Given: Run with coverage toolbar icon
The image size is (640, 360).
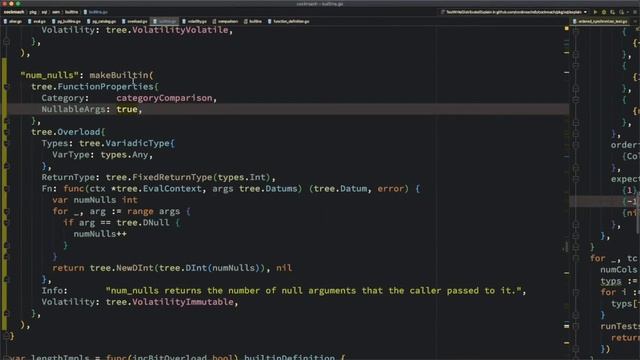Looking at the screenshot, I should coord(613,12).
